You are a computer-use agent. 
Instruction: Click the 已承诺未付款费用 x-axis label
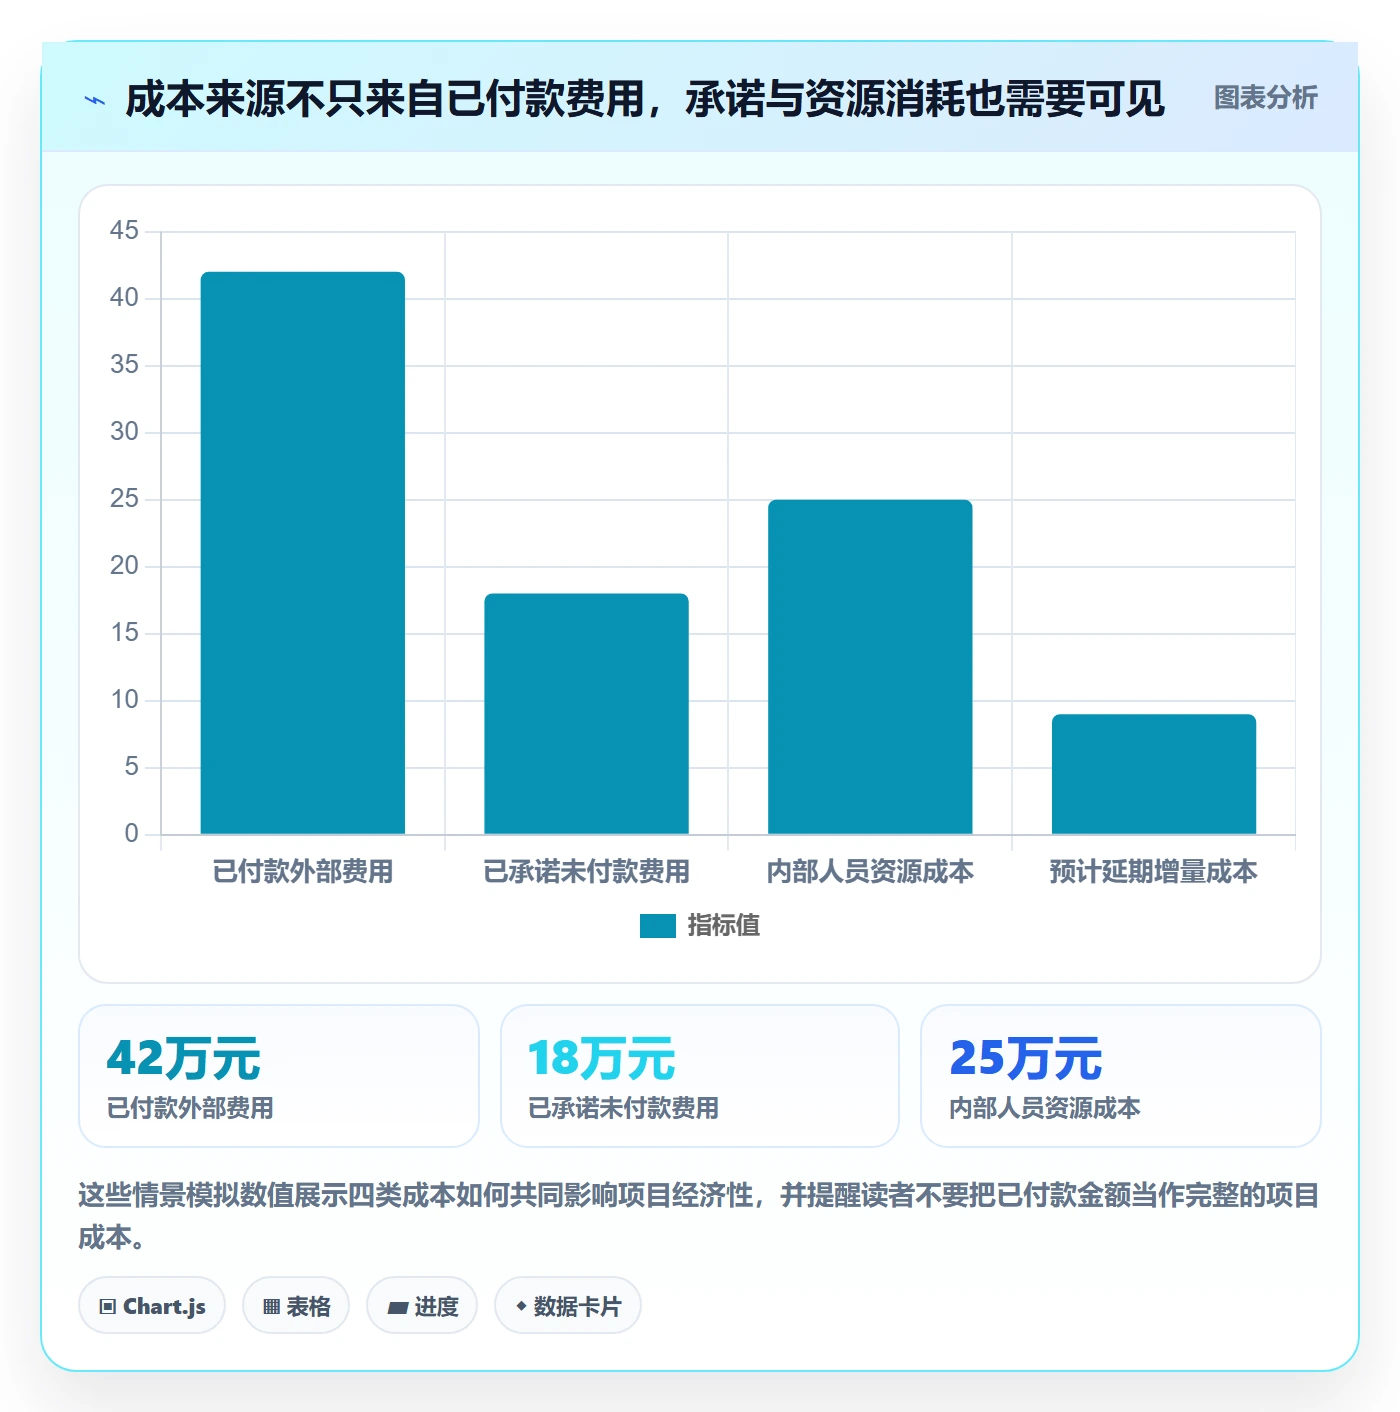tap(586, 872)
